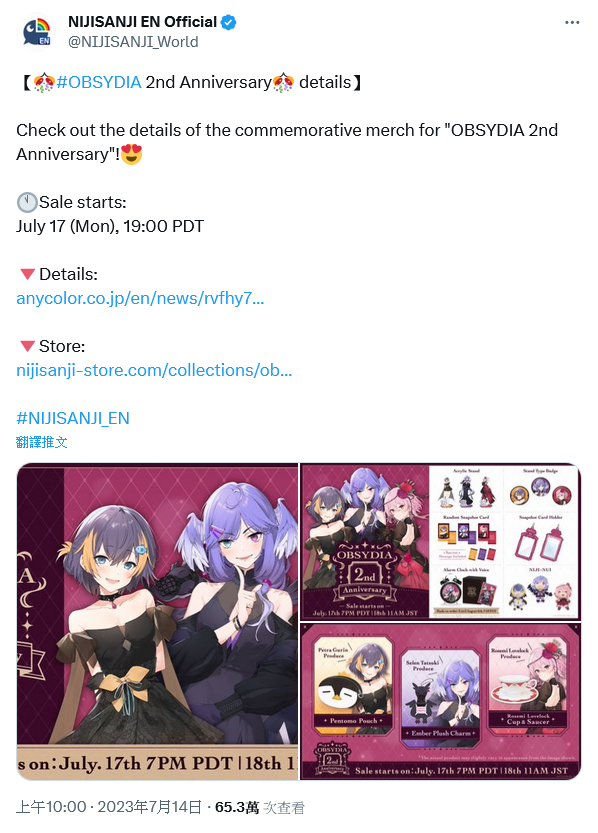Open the anycolor.co.jp news link
This screenshot has width=598, height=833.
coord(140,299)
